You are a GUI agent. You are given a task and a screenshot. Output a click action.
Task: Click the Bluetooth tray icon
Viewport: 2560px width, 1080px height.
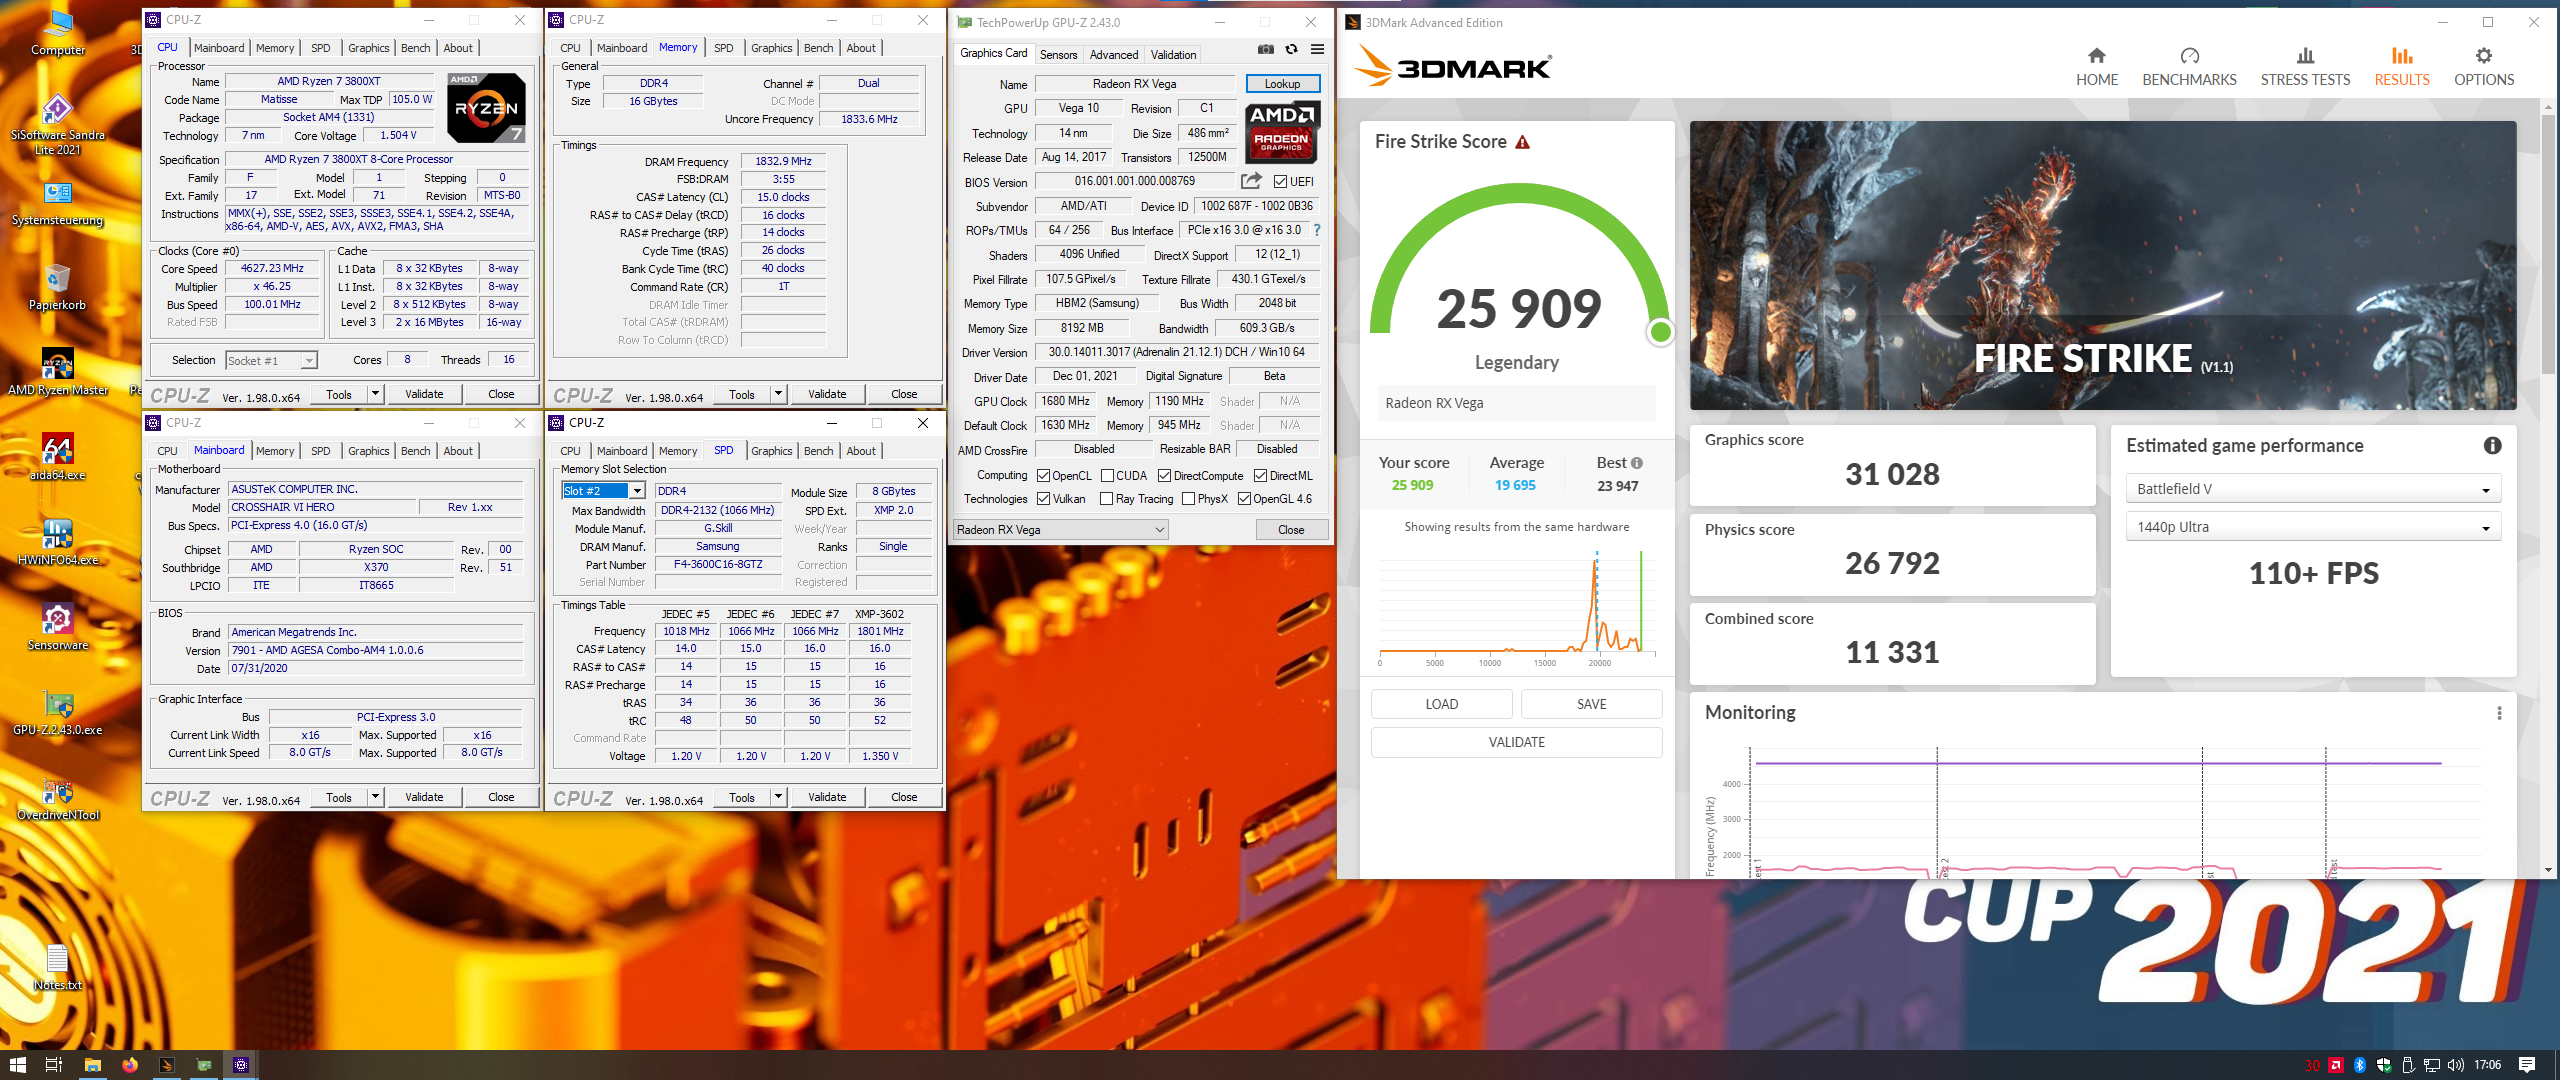(2359, 1065)
